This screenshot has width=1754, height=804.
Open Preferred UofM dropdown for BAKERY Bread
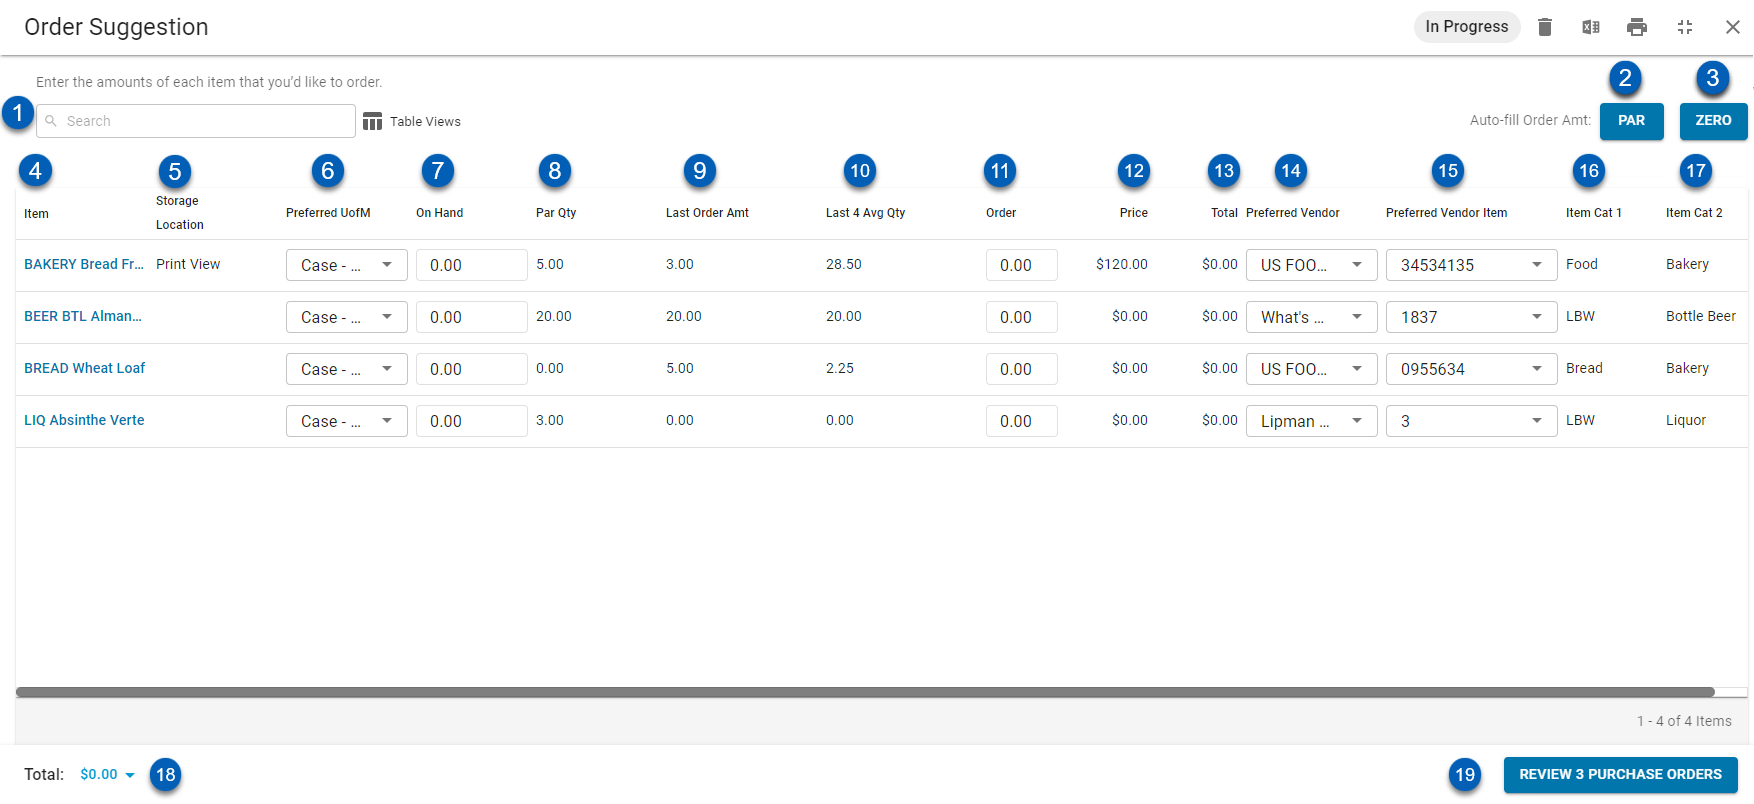(x=346, y=265)
